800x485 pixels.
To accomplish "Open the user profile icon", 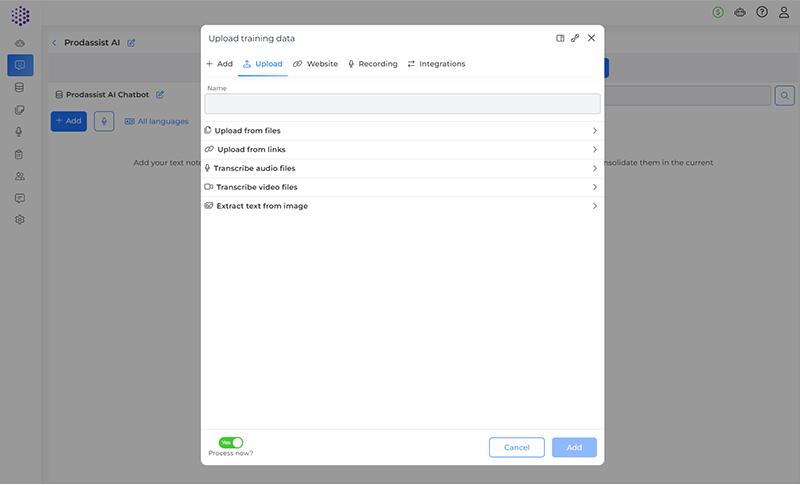I will coord(784,12).
